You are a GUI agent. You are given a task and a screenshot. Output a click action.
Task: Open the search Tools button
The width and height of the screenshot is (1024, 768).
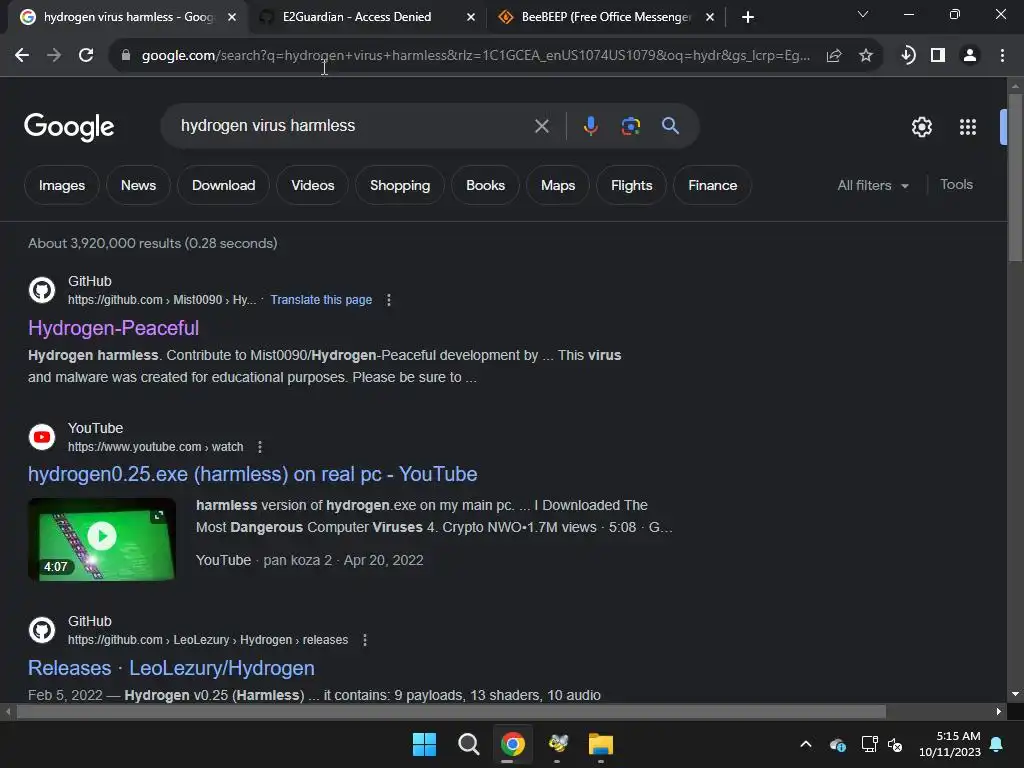[x=956, y=185]
